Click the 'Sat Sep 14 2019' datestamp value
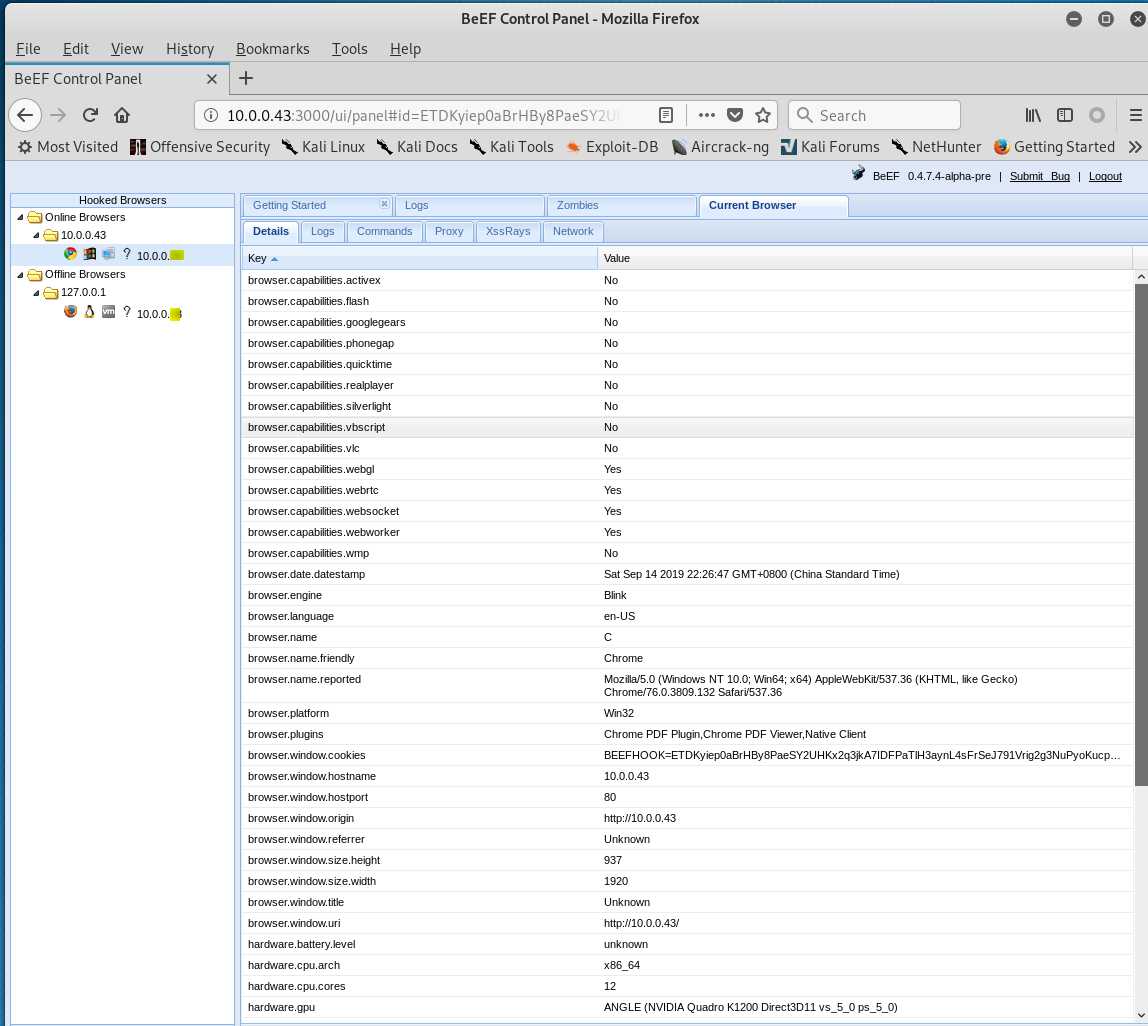The height and width of the screenshot is (1026, 1148). pos(751,574)
